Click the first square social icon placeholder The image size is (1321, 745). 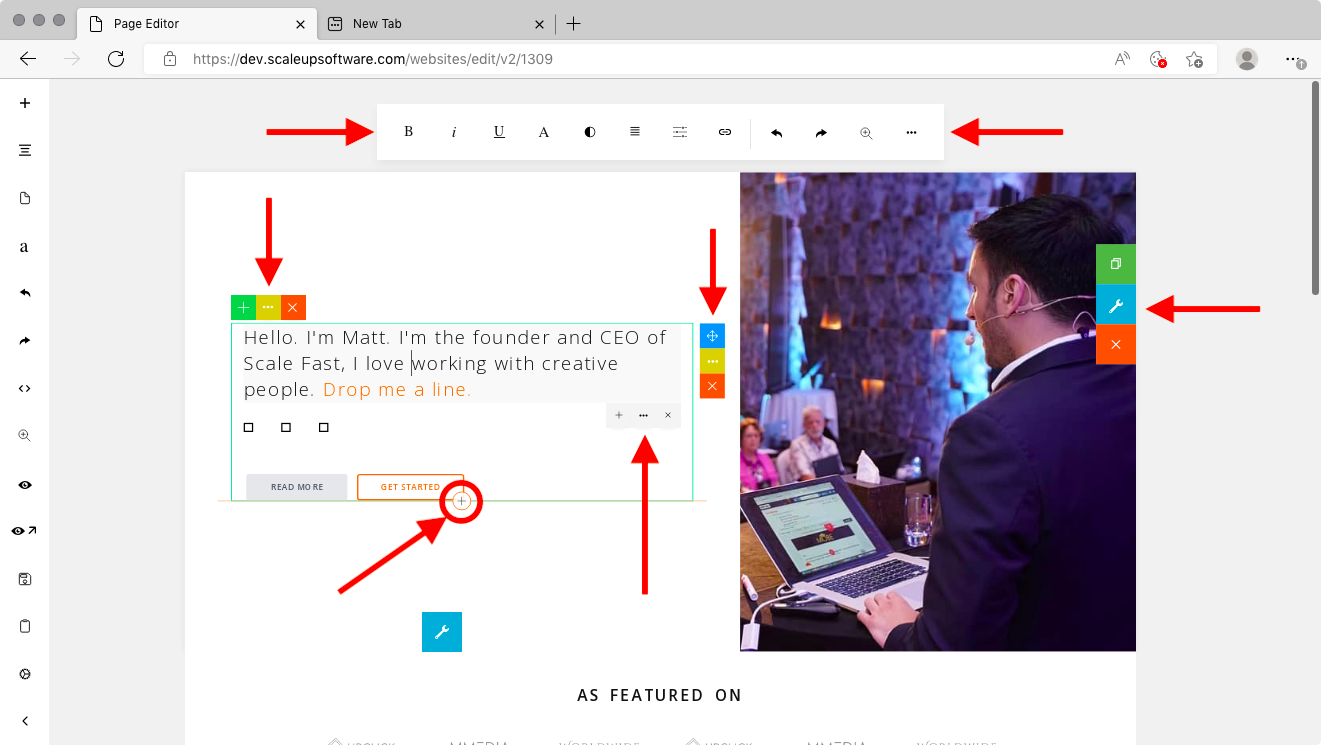249,428
